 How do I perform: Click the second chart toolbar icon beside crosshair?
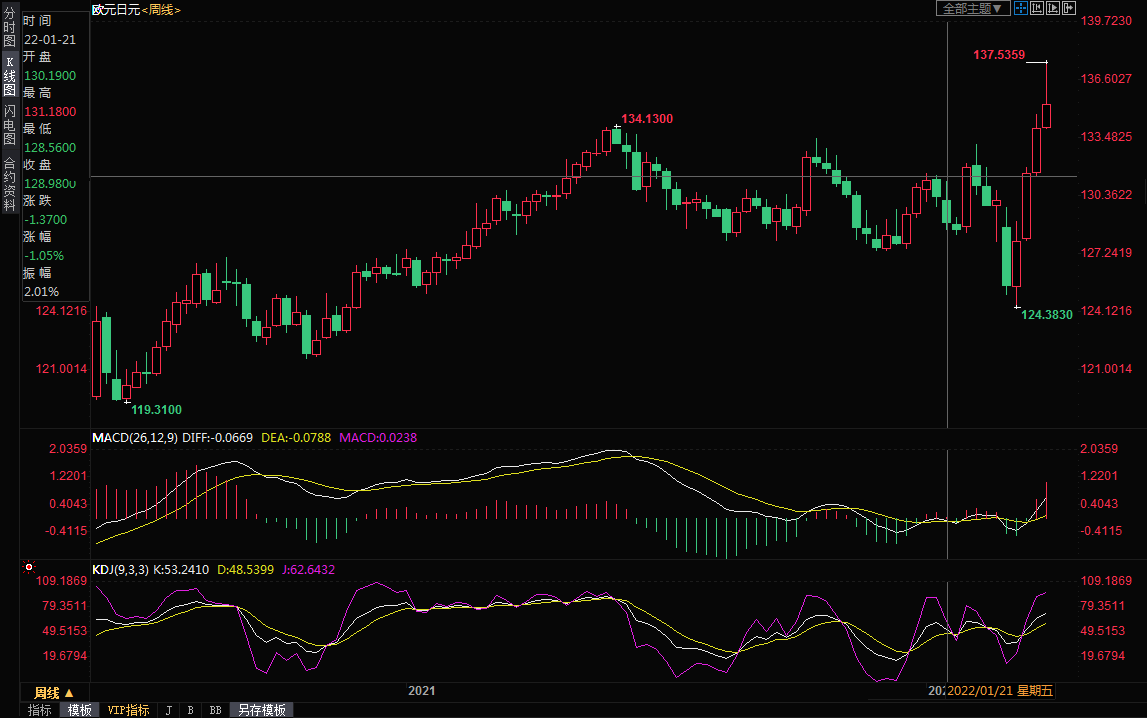click(x=1037, y=8)
